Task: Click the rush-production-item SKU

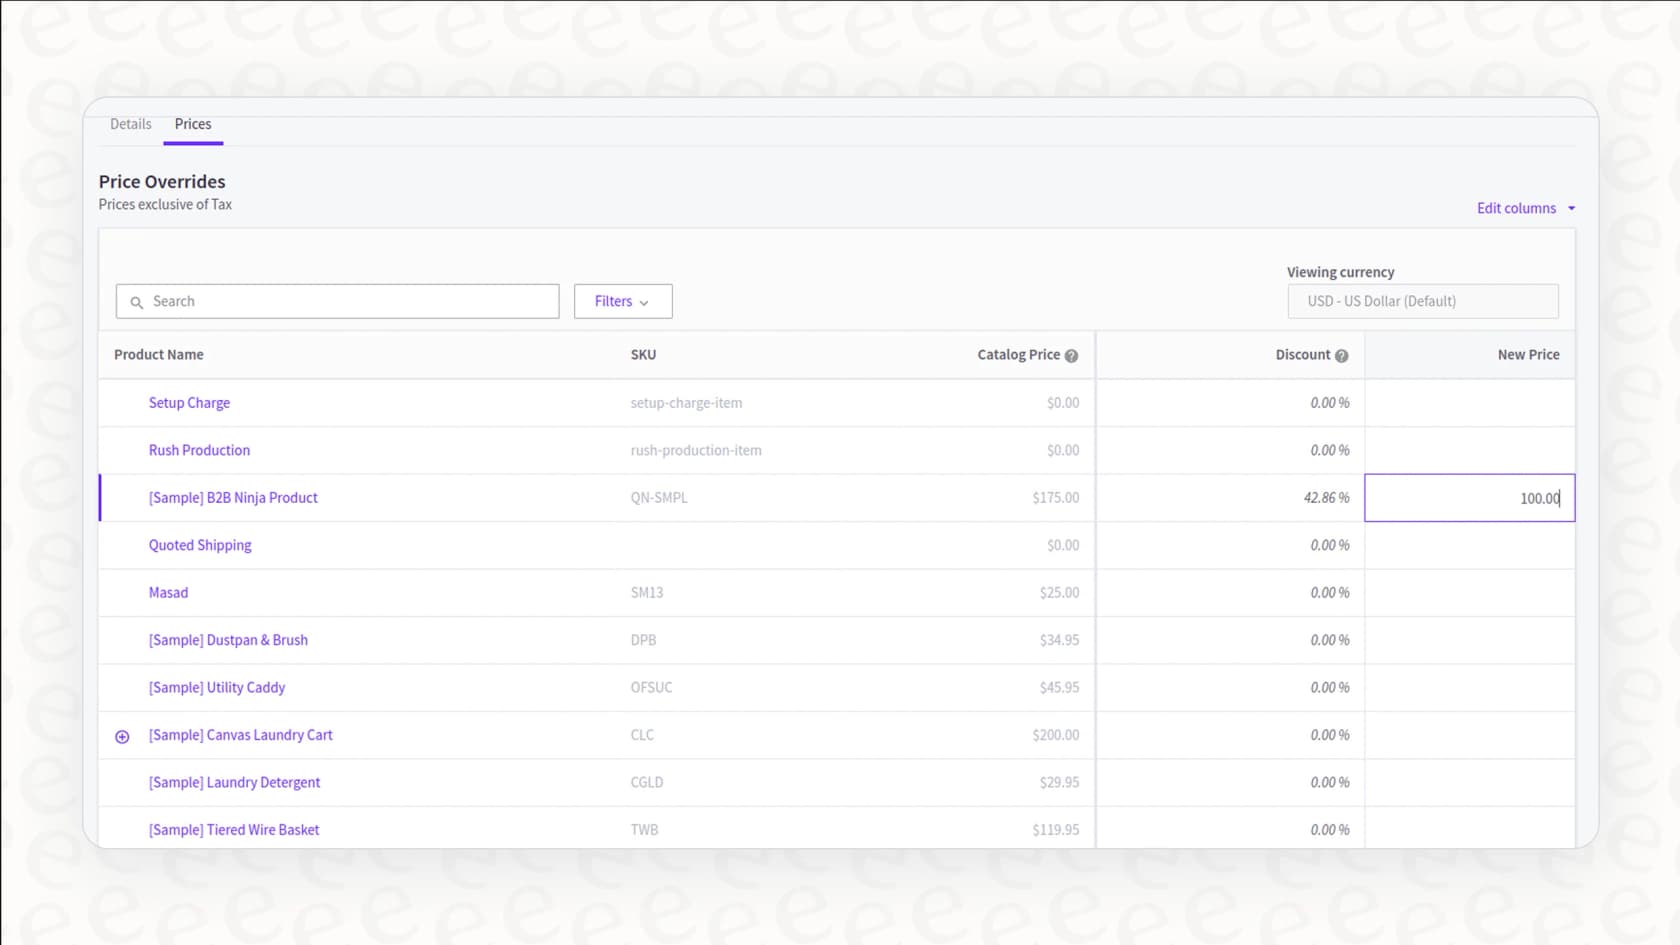Action: tap(696, 450)
